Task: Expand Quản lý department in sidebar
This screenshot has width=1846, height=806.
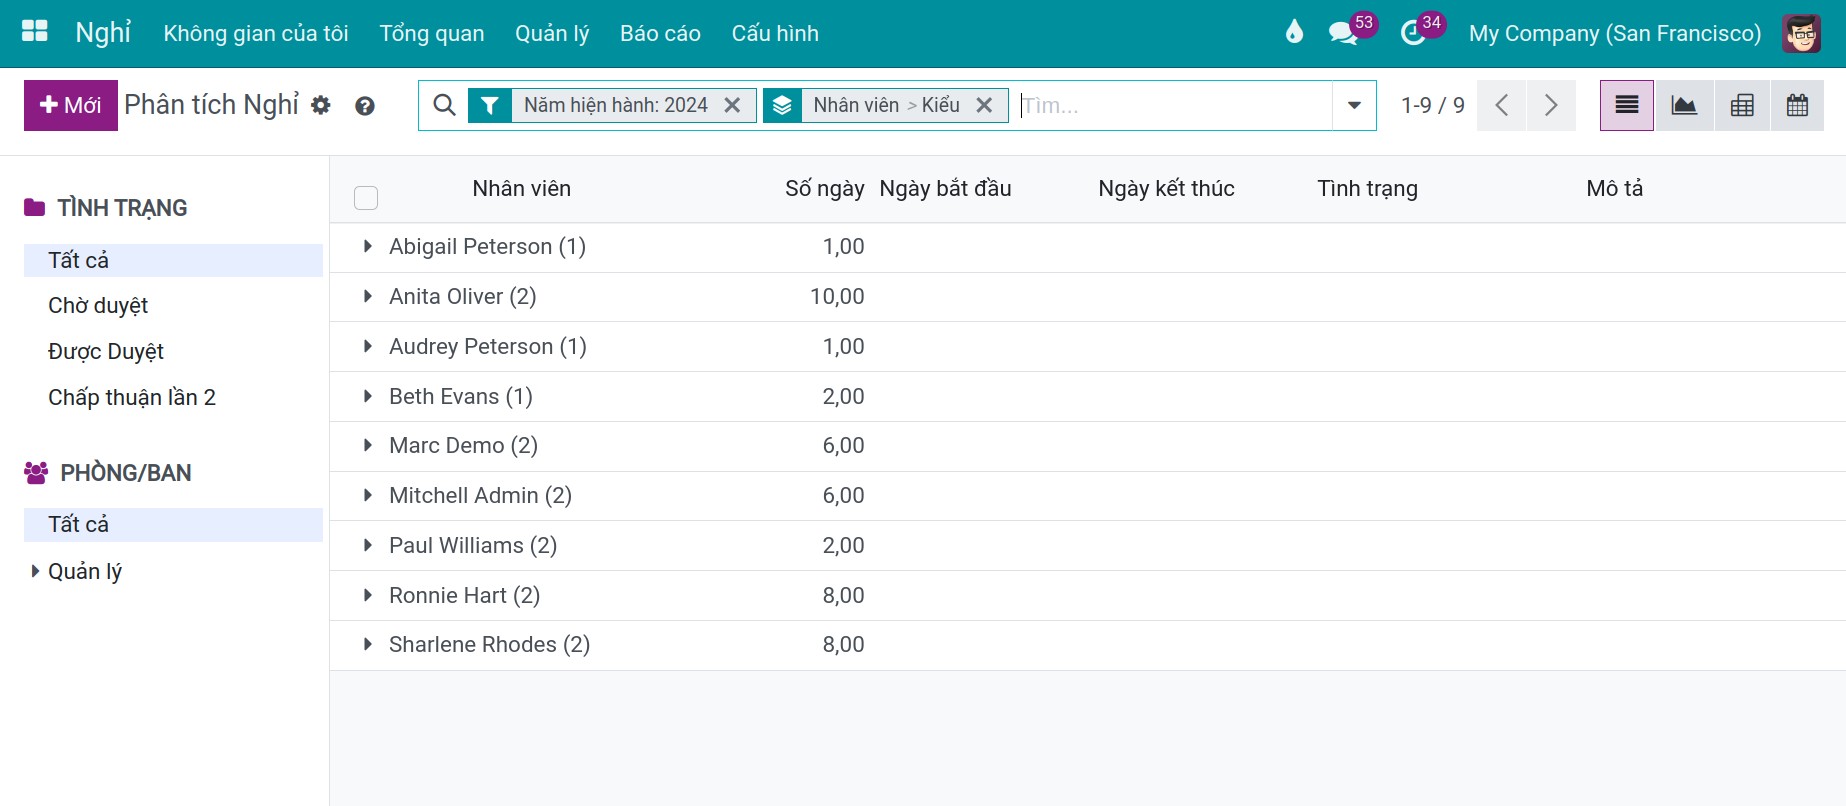Action: coord(35,571)
